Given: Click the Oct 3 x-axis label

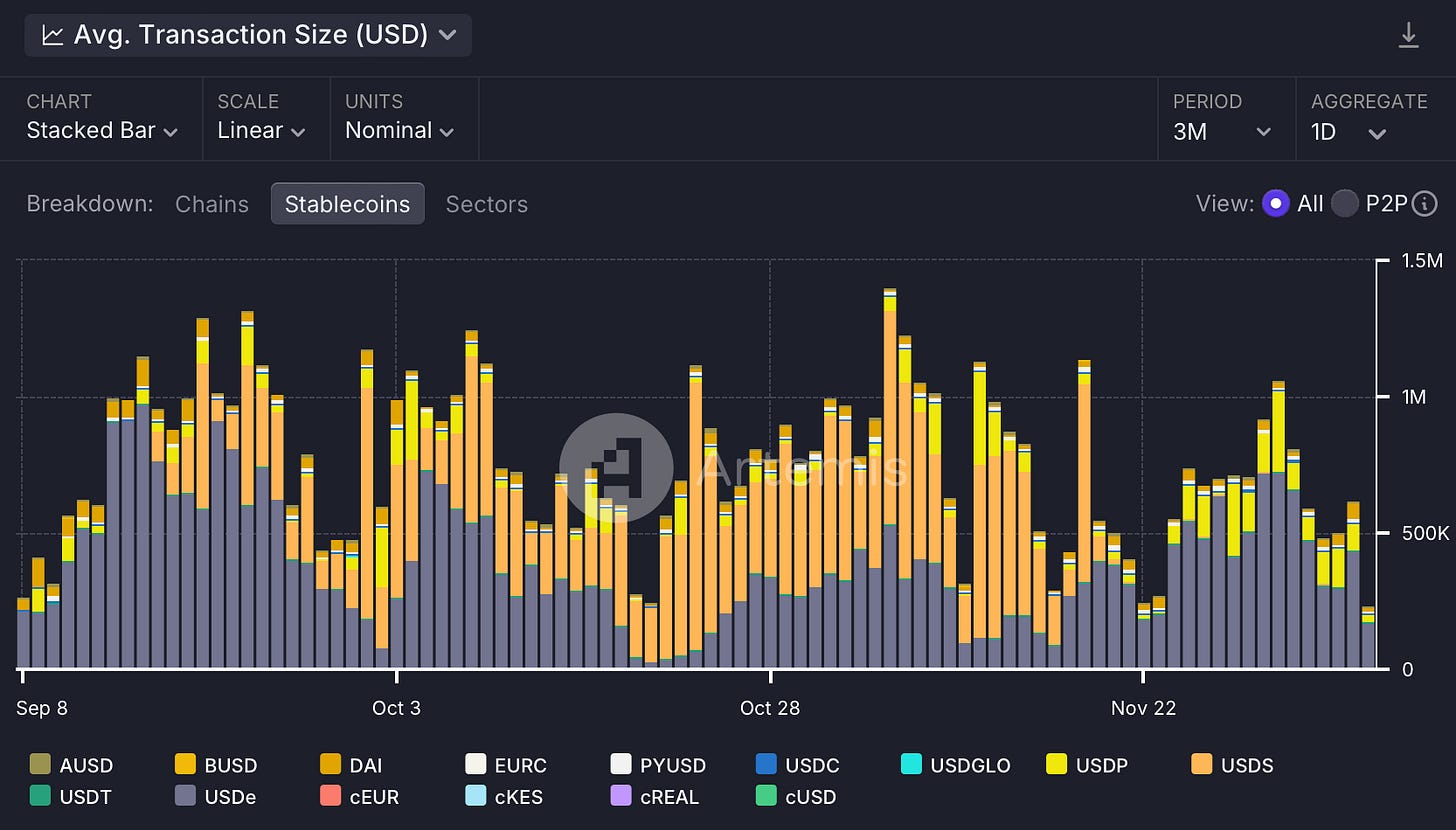Looking at the screenshot, I should [x=396, y=708].
